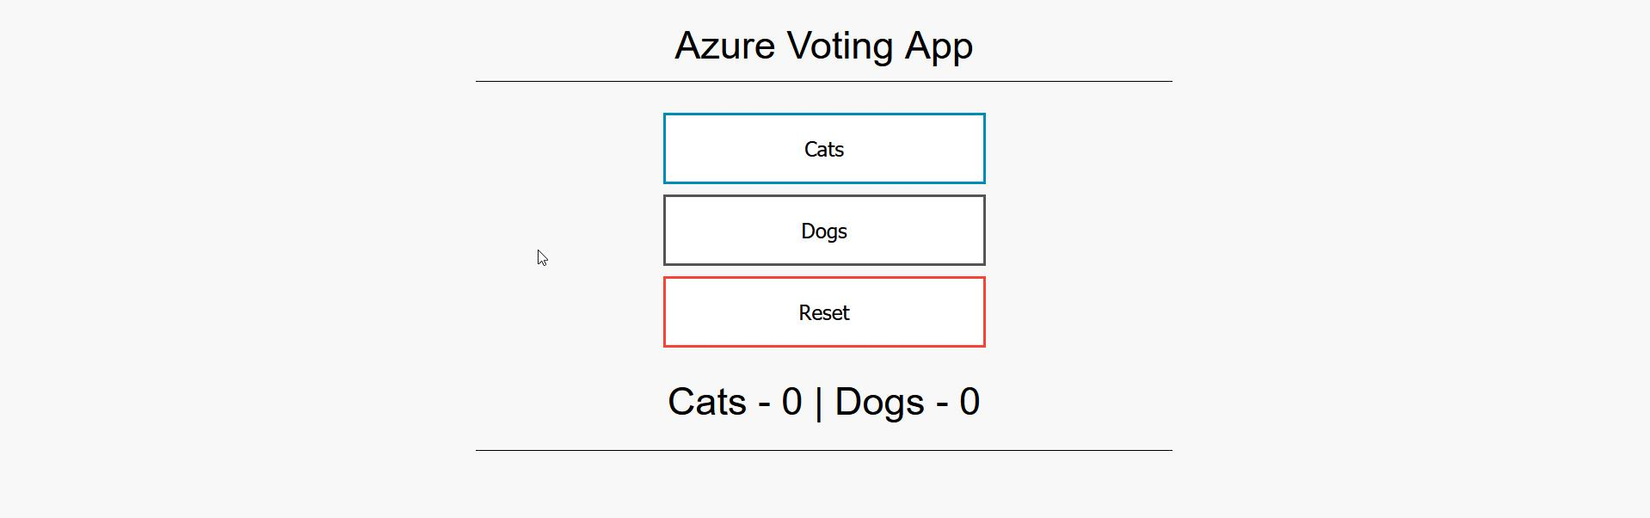The width and height of the screenshot is (1650, 518).
Task: Click the divider line under the title
Action: pos(823,81)
